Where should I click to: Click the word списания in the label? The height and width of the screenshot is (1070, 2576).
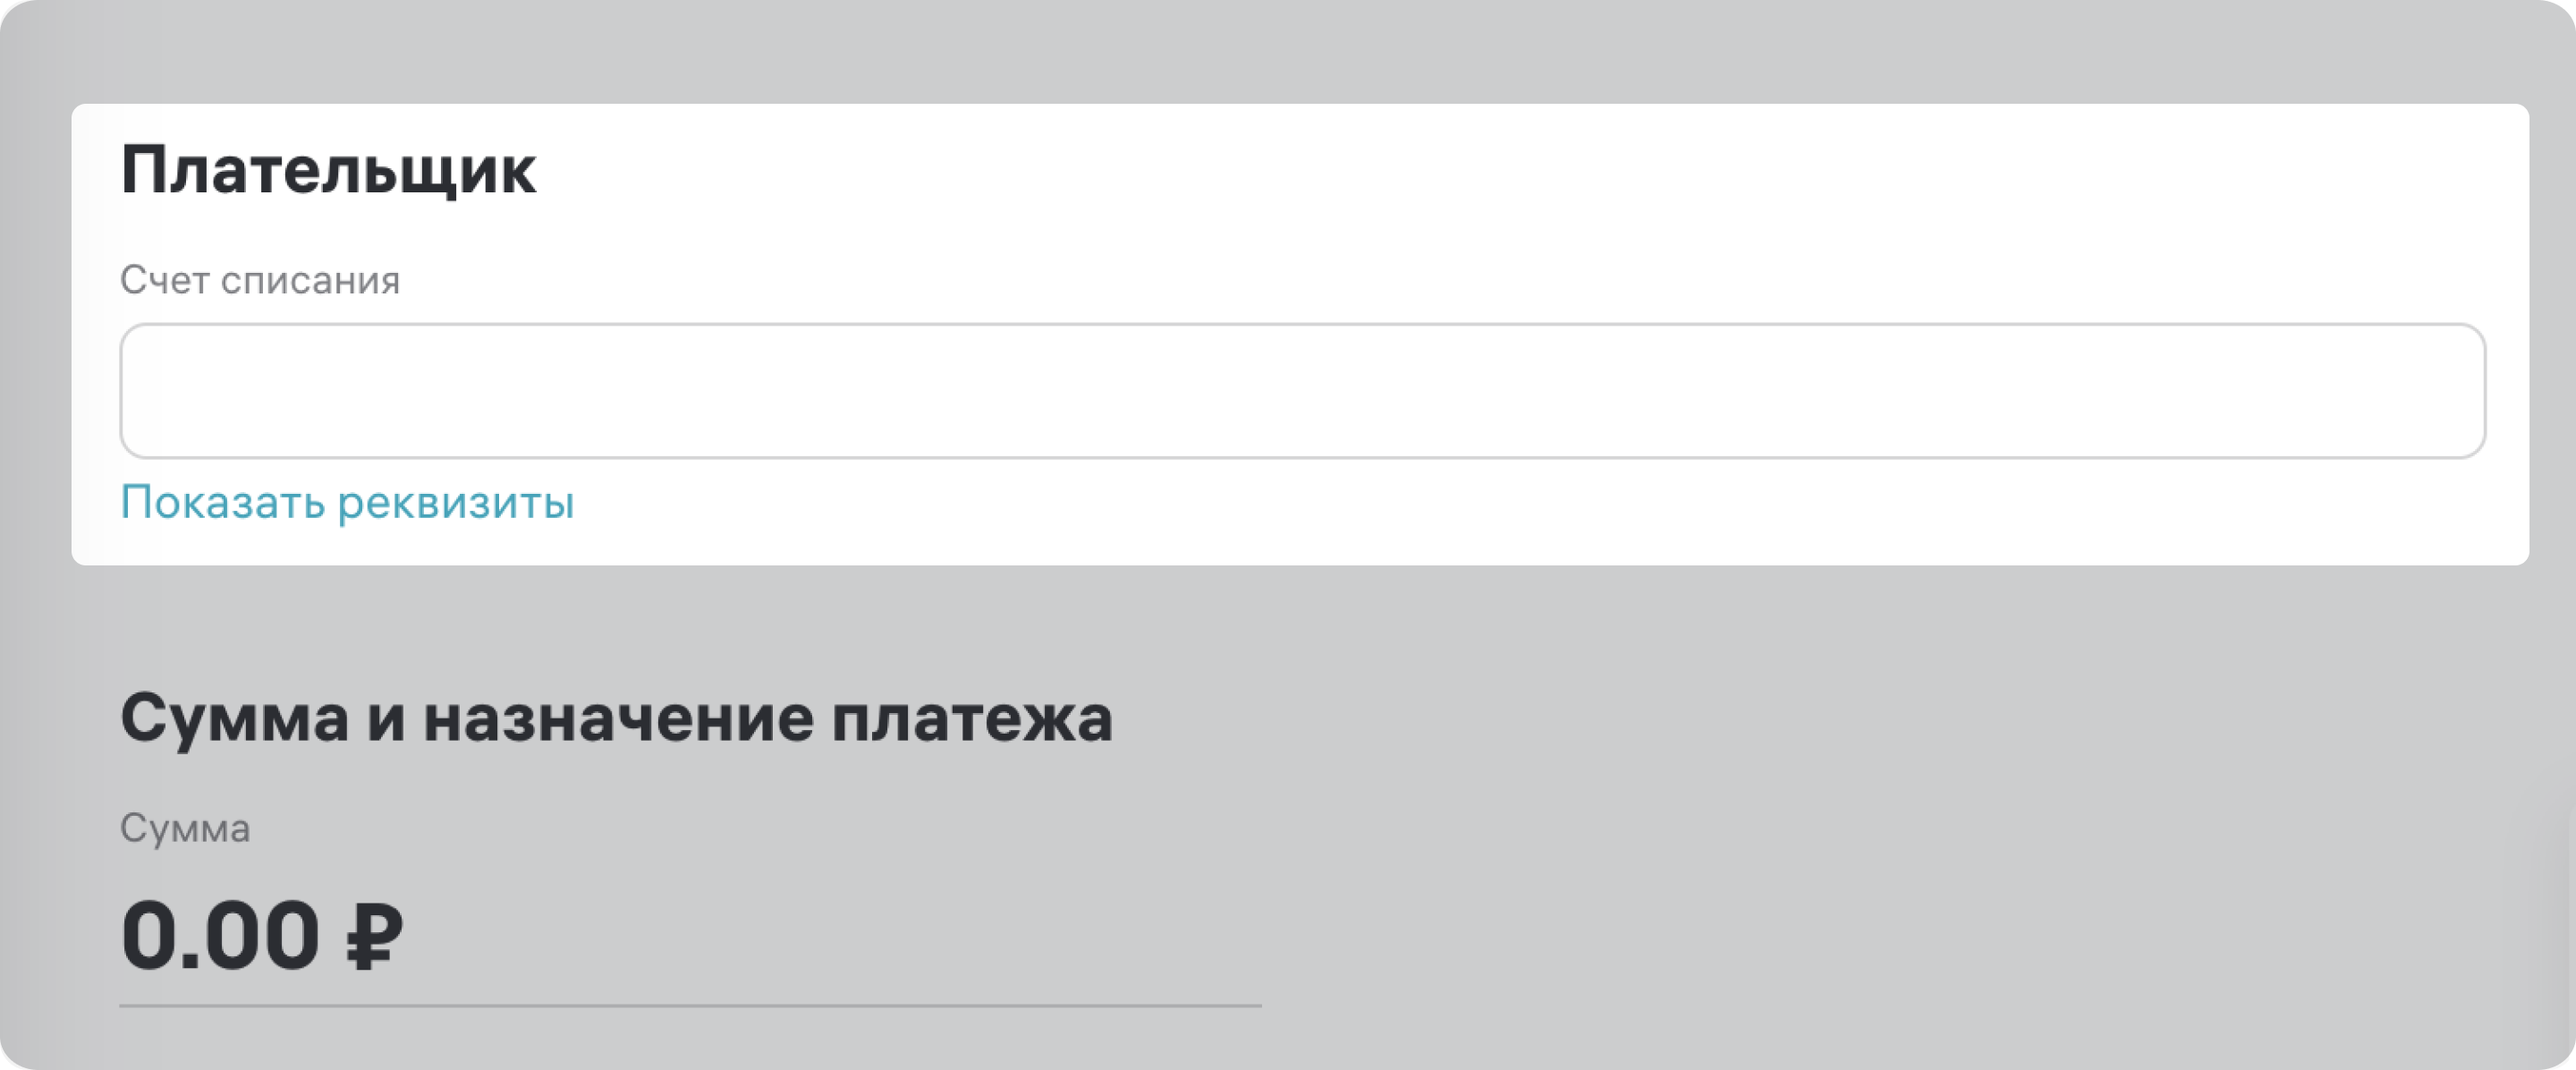click(x=310, y=281)
